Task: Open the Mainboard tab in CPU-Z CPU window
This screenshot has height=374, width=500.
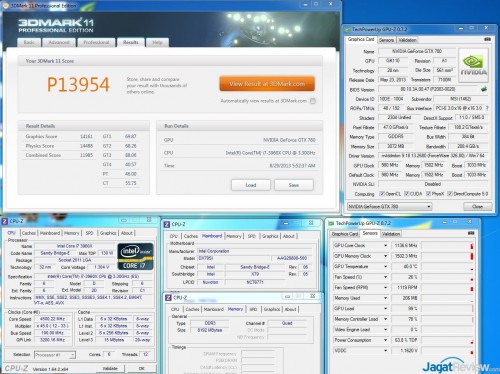Action: (50, 233)
